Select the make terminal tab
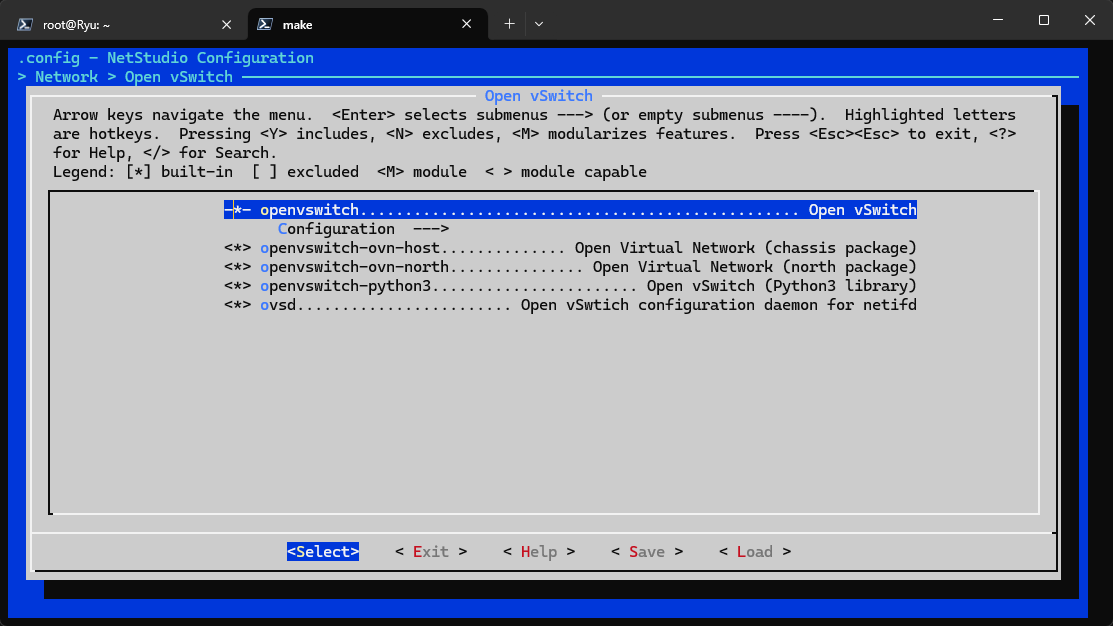The height and width of the screenshot is (626, 1113). click(x=368, y=25)
